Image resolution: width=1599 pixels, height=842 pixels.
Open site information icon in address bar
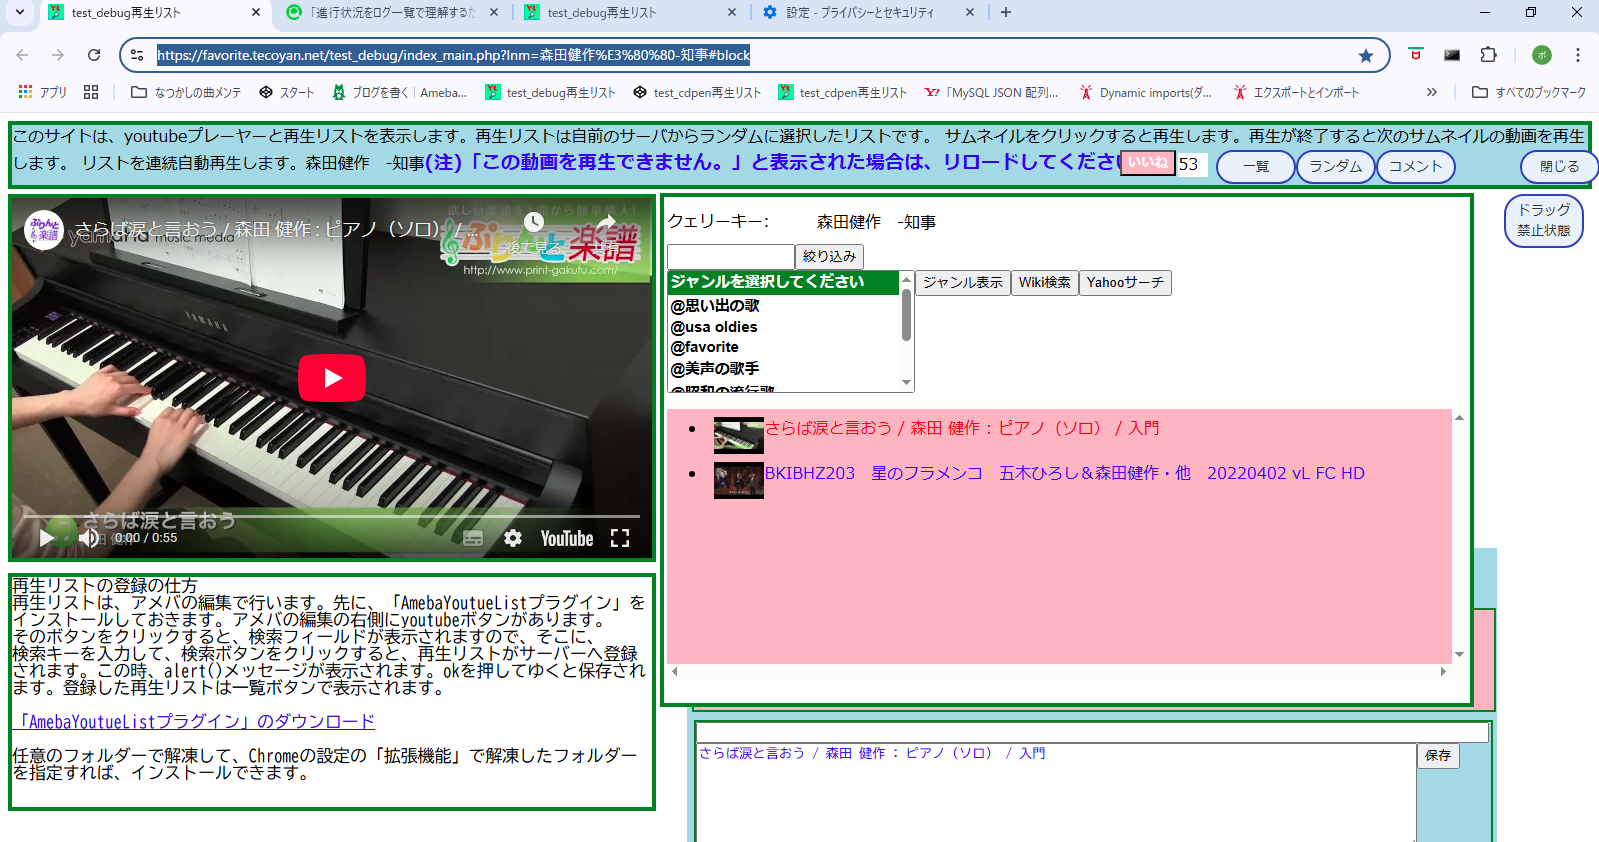pyautogui.click(x=137, y=55)
